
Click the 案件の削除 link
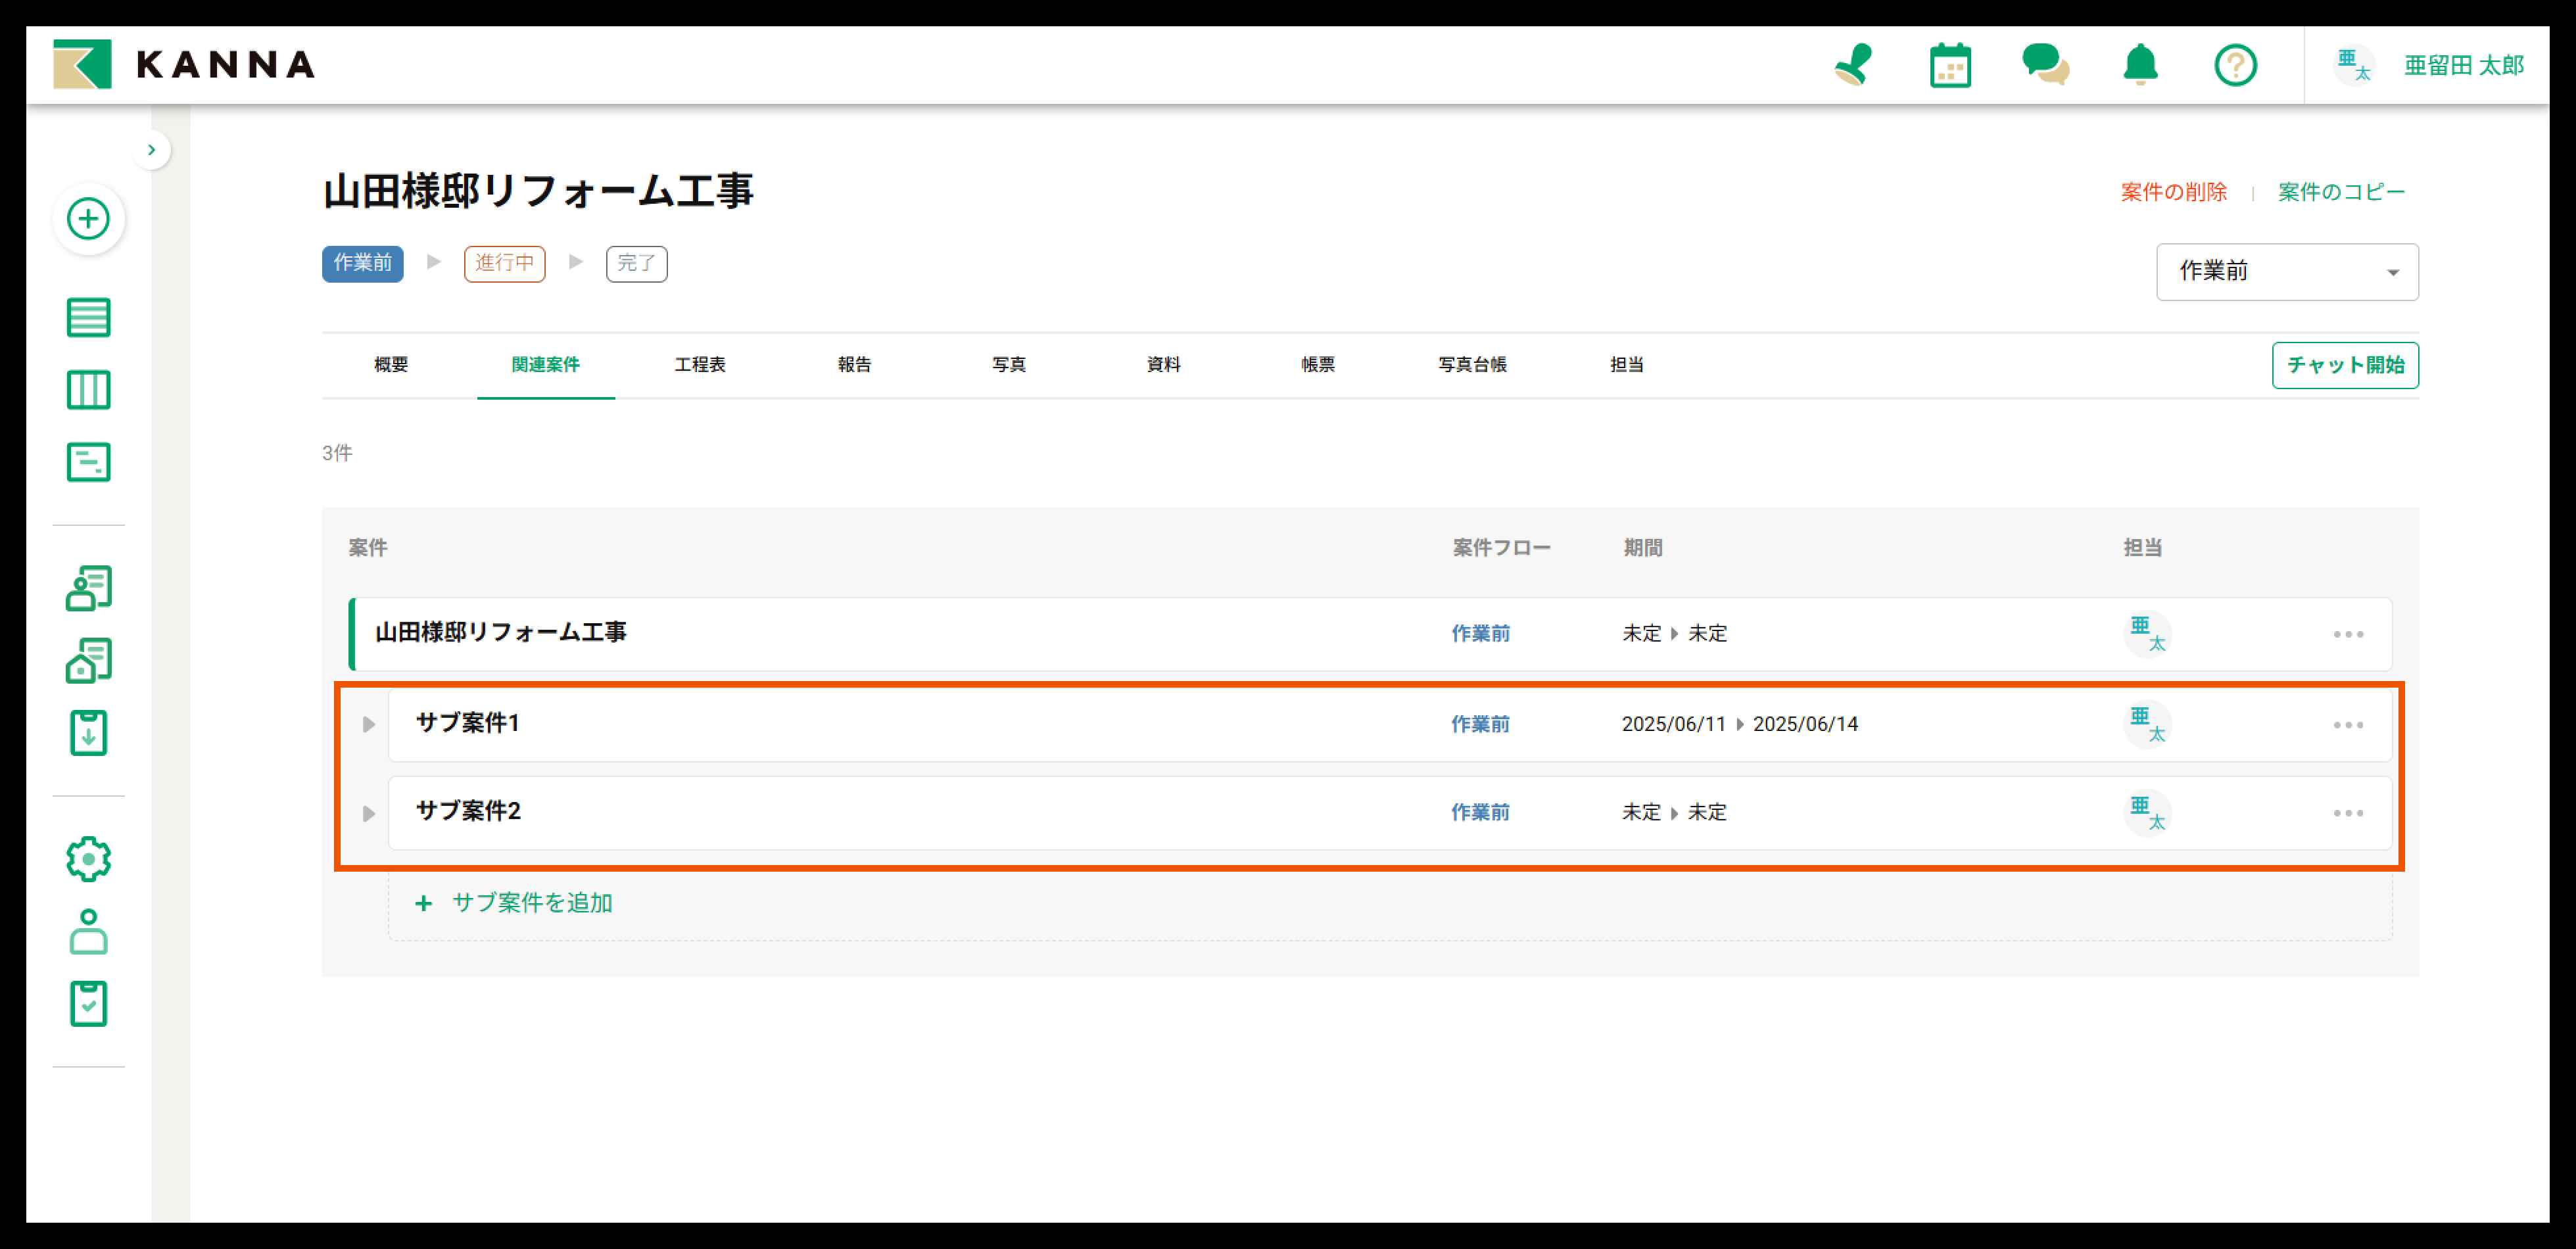click(2173, 192)
